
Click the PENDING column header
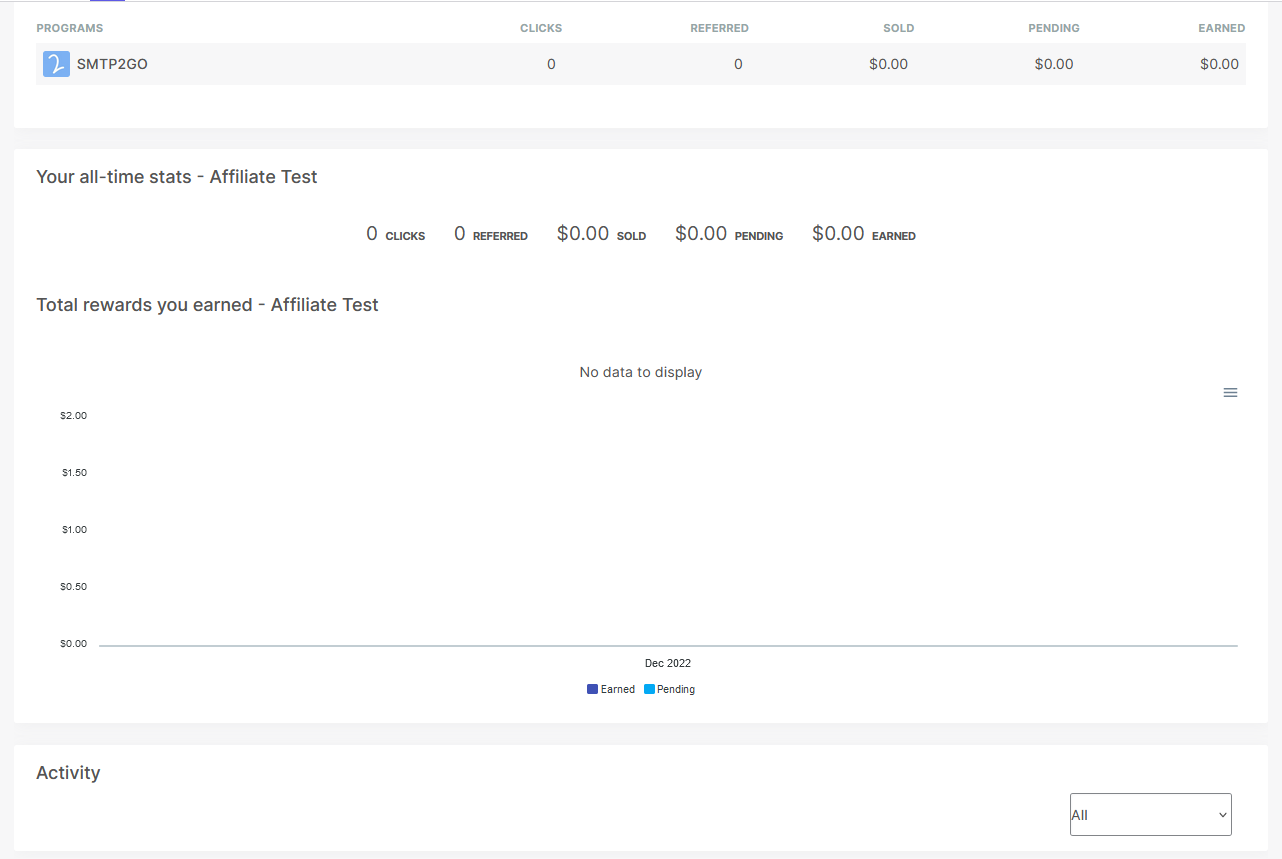pos(1054,28)
